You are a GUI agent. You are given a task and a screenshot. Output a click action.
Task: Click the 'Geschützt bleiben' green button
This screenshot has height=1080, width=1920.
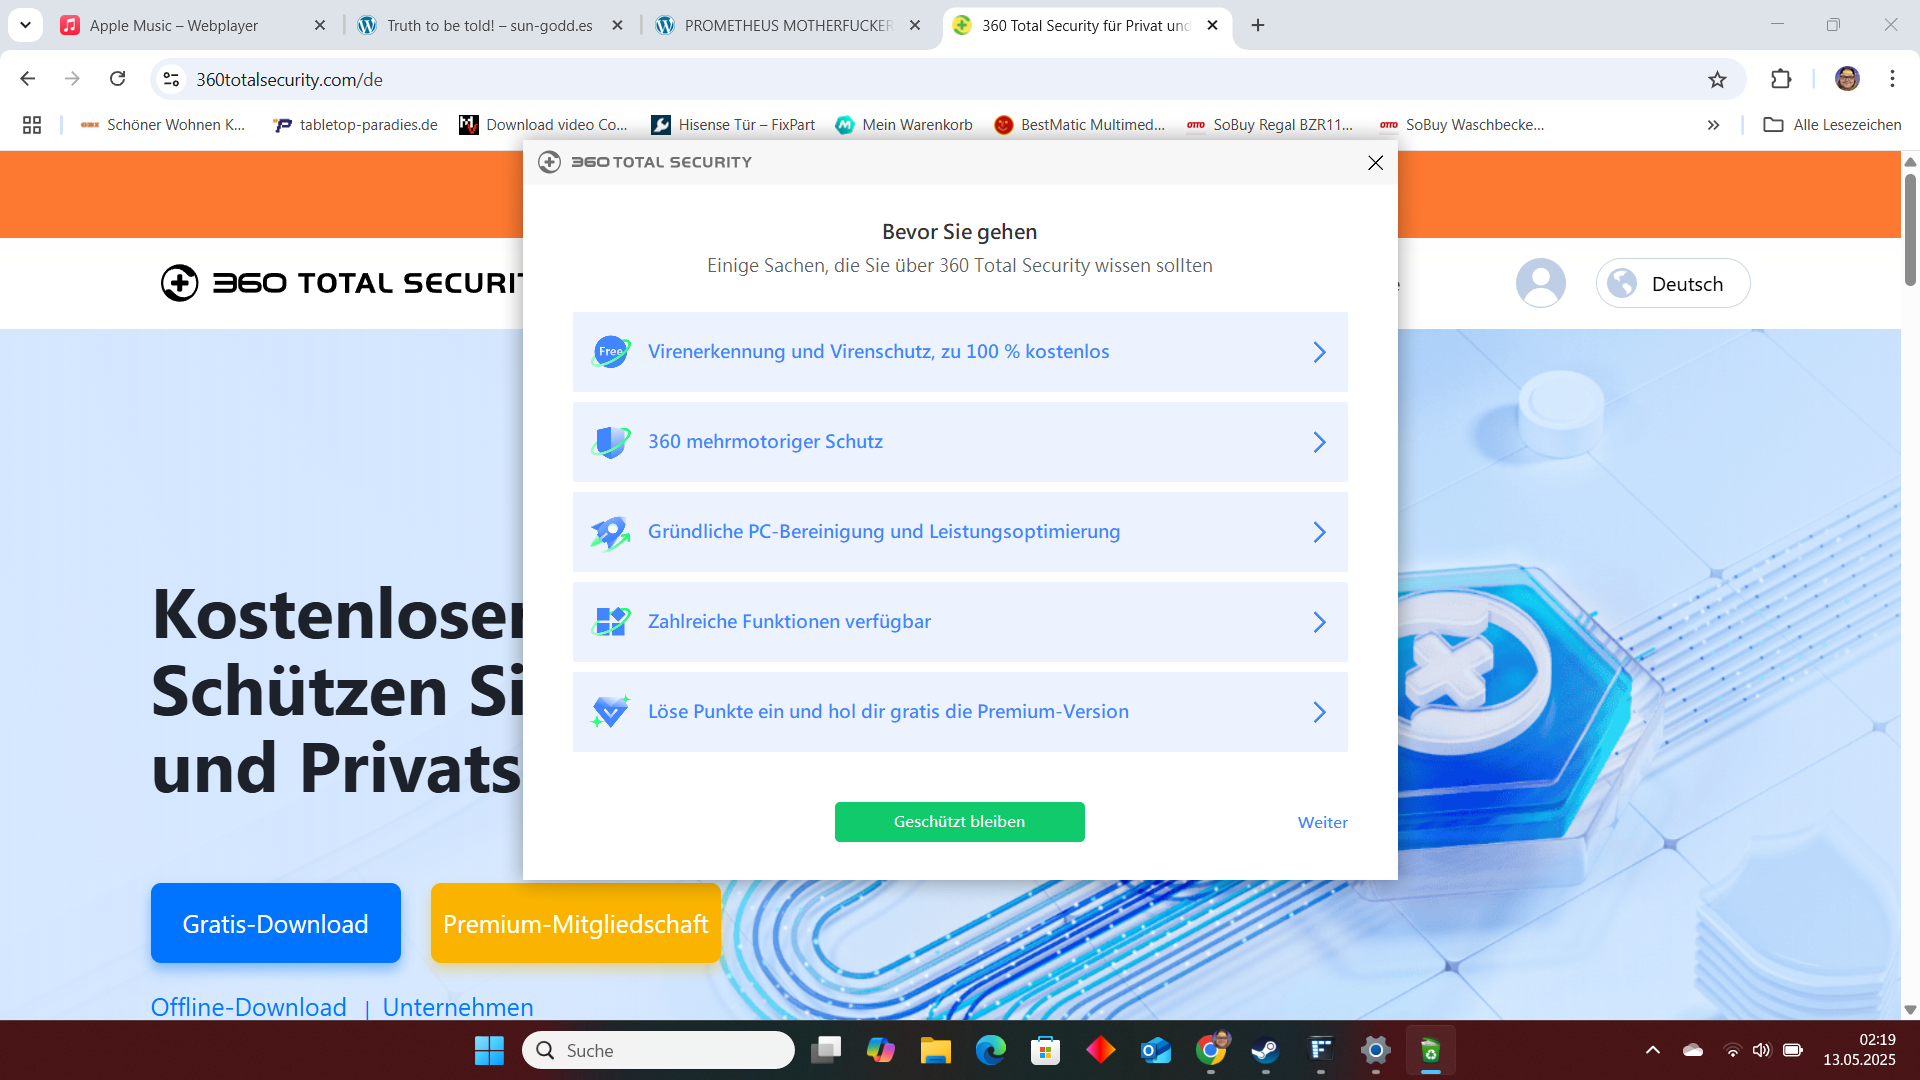(959, 822)
